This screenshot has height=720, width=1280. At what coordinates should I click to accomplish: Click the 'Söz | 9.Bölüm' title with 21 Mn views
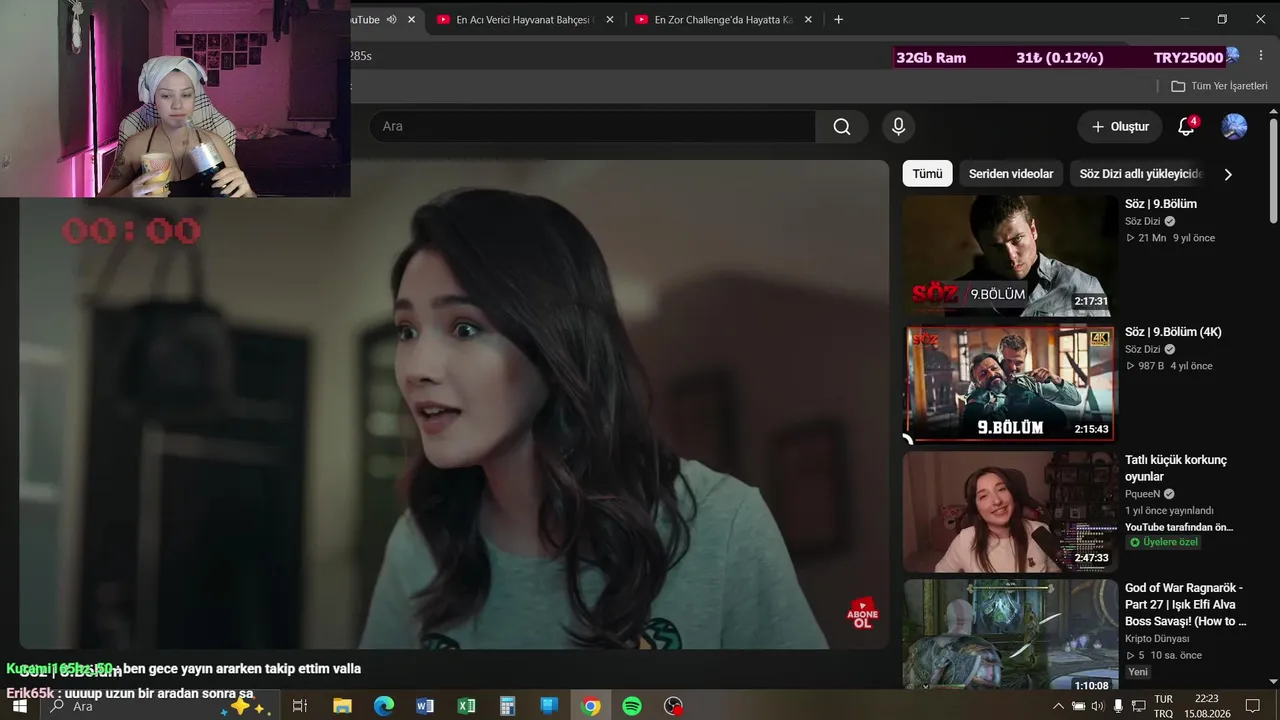(1161, 204)
